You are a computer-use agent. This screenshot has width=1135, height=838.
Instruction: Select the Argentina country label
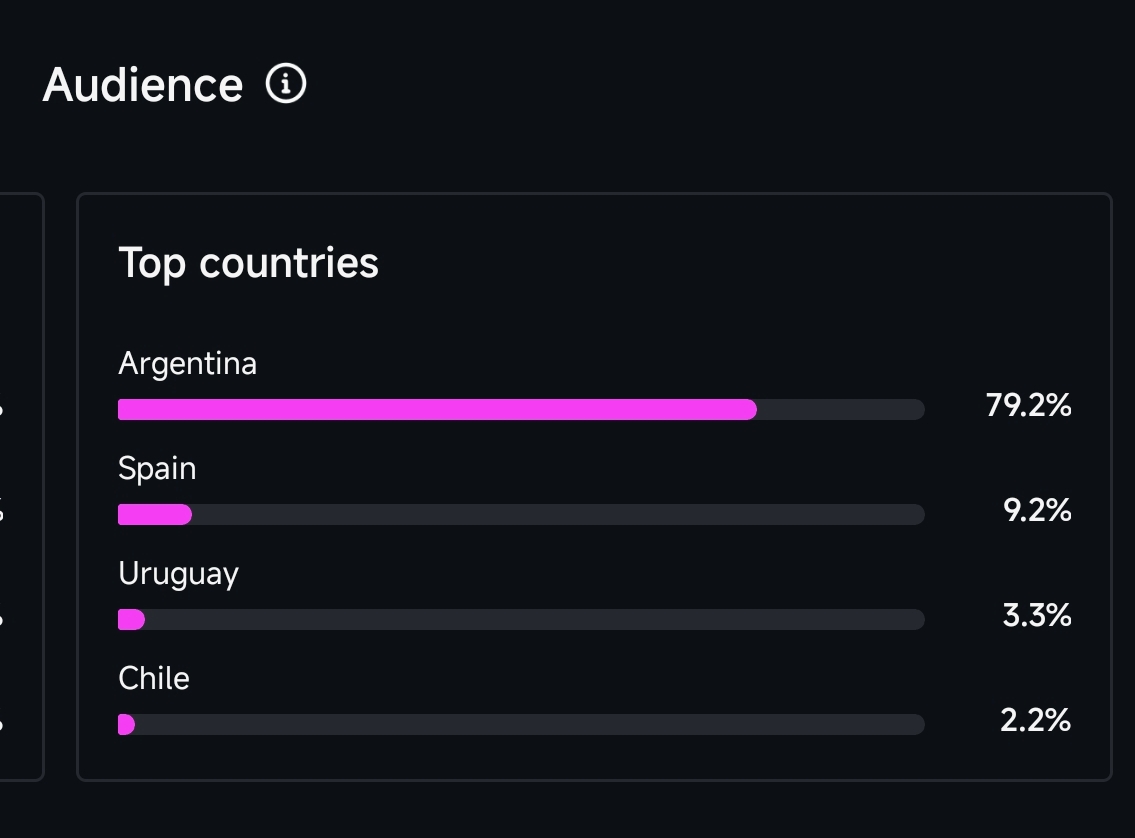tap(187, 363)
